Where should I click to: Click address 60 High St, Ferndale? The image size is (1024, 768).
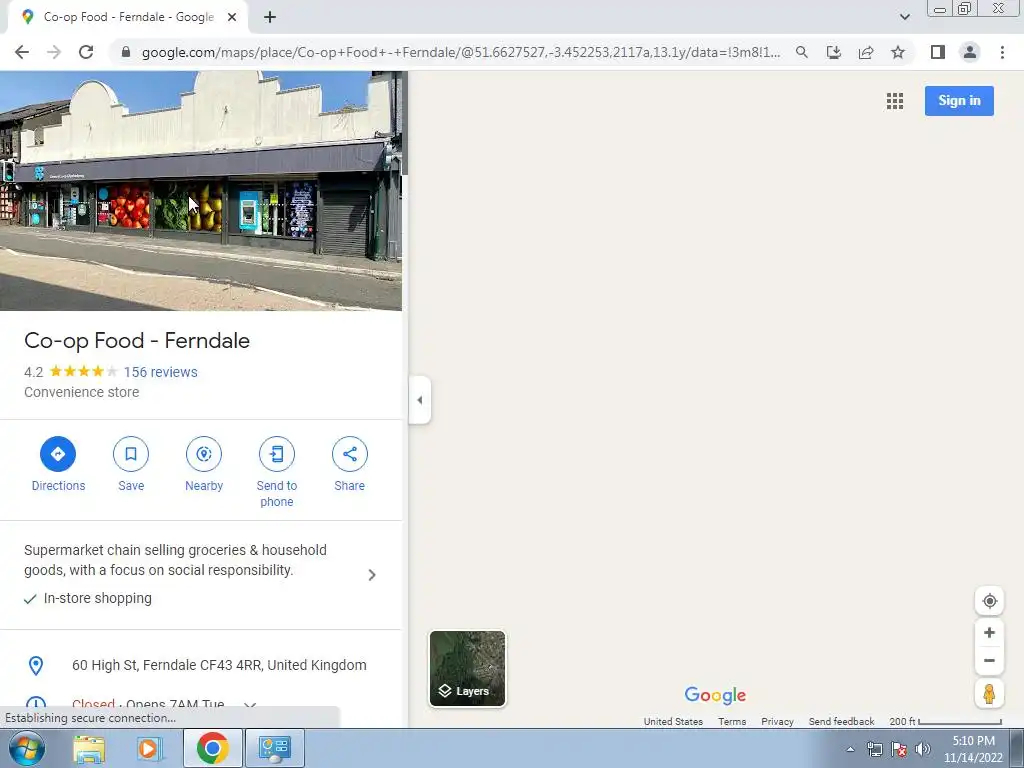219,665
